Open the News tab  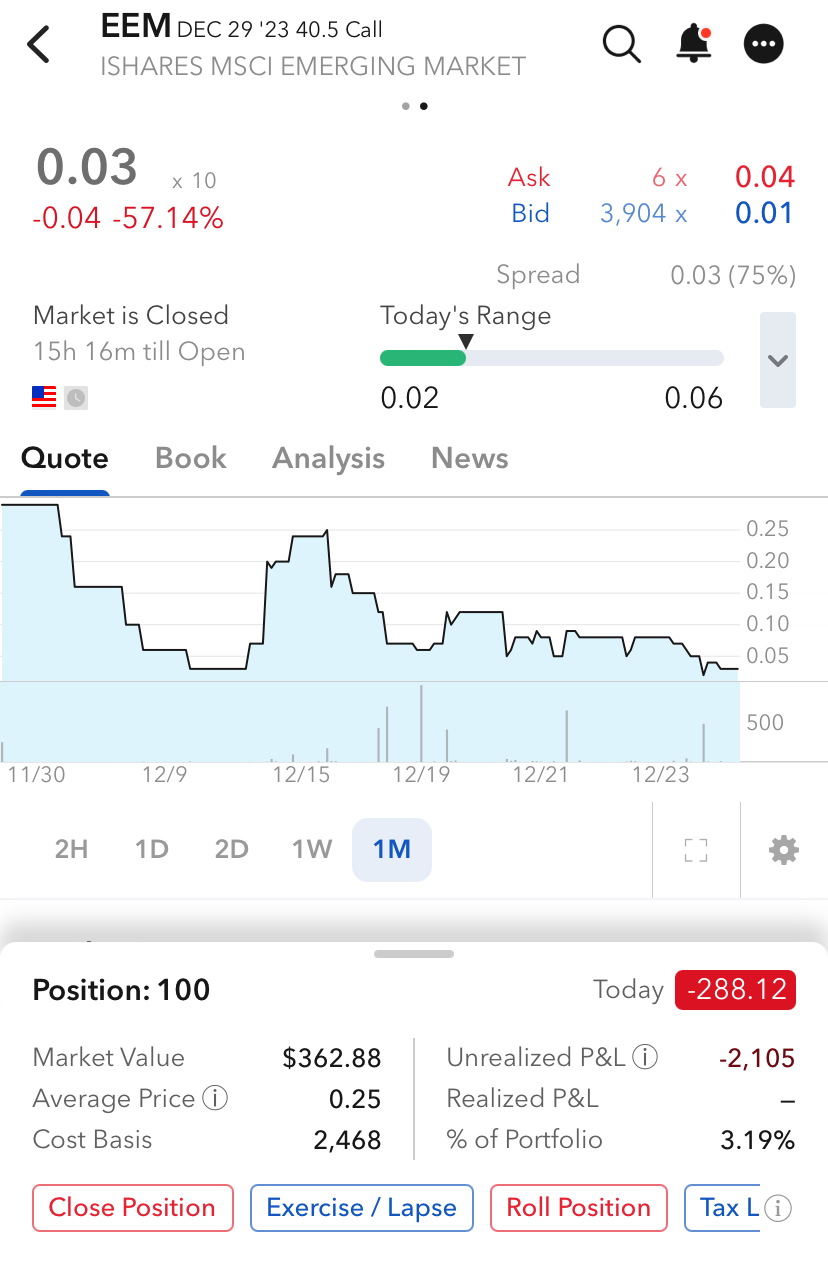470,458
